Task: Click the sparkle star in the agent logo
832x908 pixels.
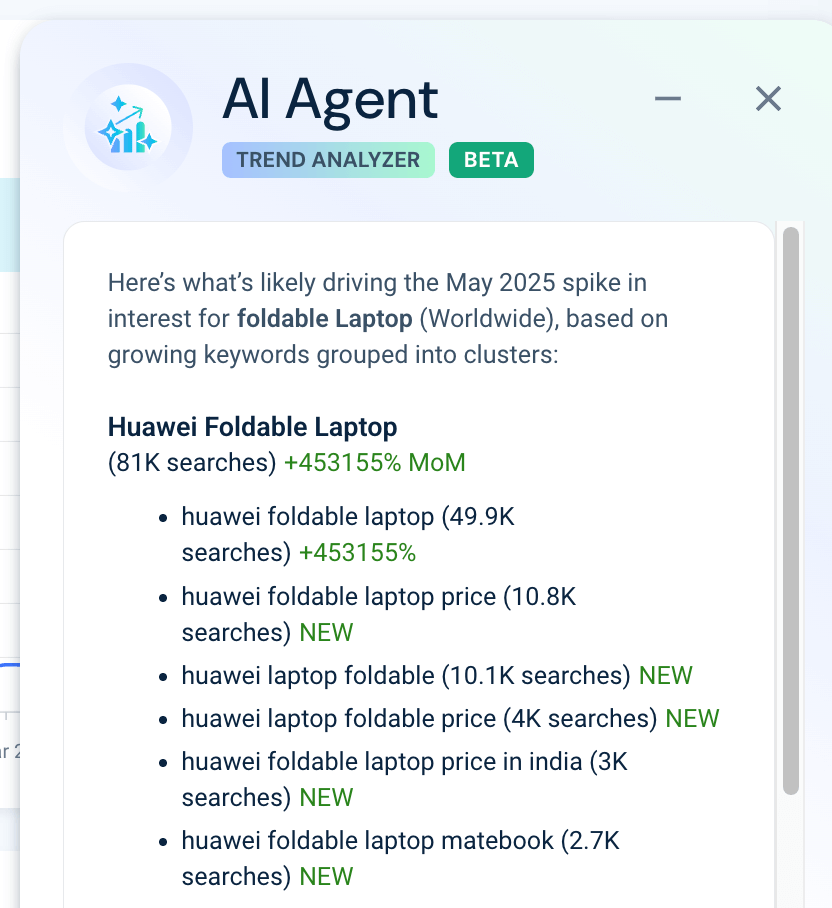Action: point(118,103)
